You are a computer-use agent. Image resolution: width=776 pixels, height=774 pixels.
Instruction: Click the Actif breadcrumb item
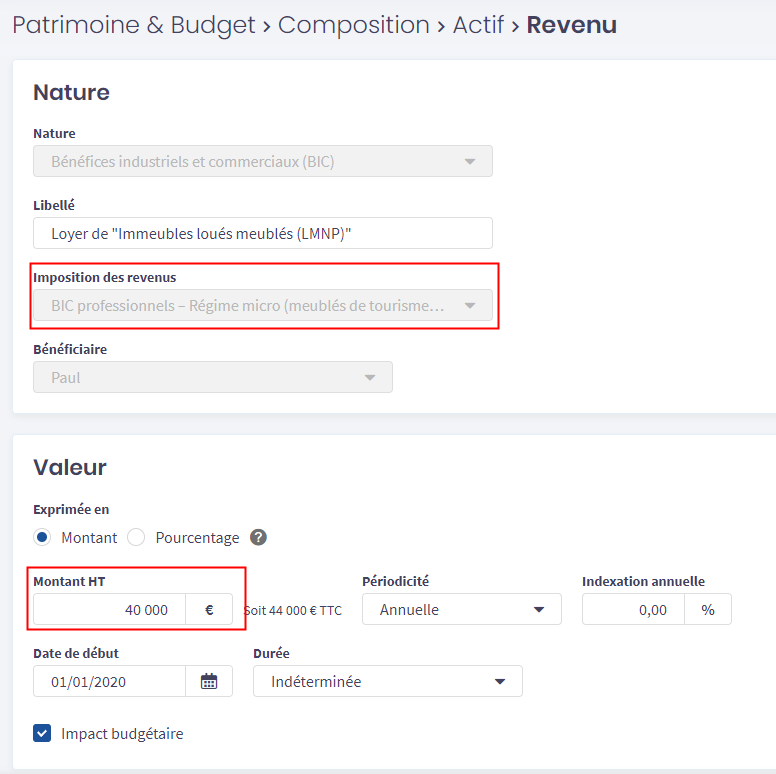point(478,25)
